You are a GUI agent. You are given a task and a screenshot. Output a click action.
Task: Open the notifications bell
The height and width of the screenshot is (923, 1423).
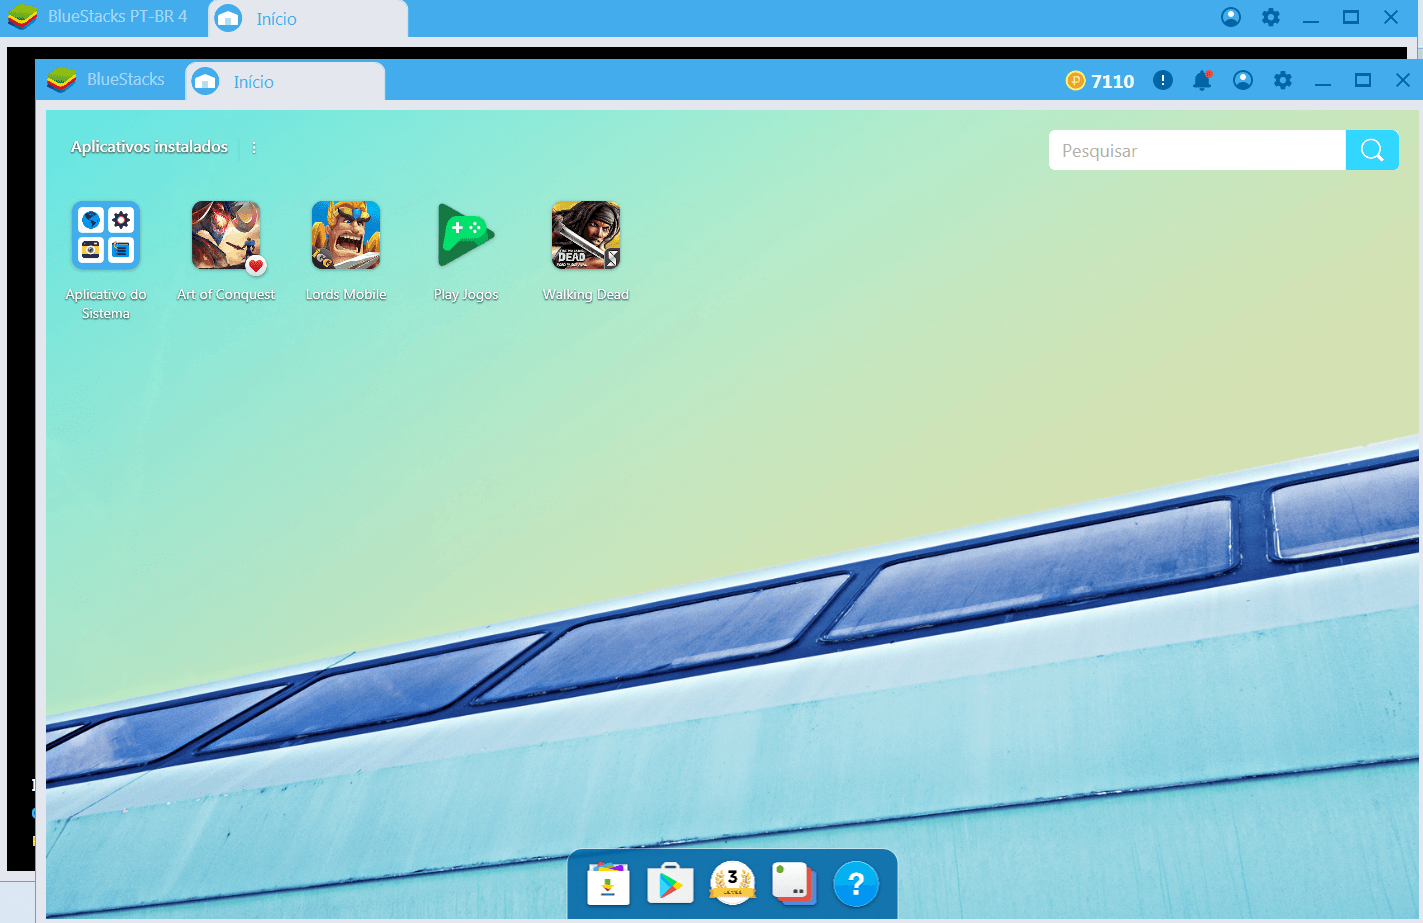[1202, 80]
